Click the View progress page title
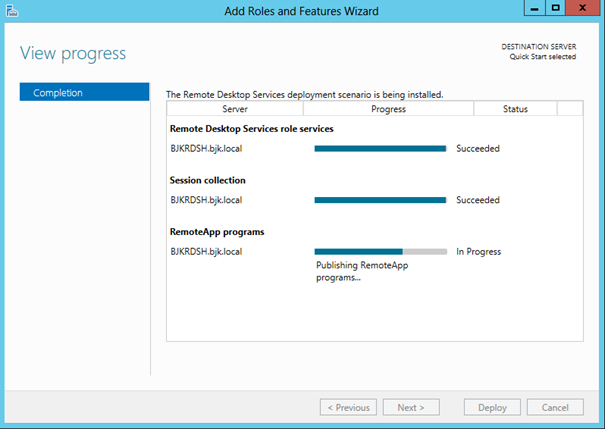Screen dimensions: 605x429 (x=73, y=54)
